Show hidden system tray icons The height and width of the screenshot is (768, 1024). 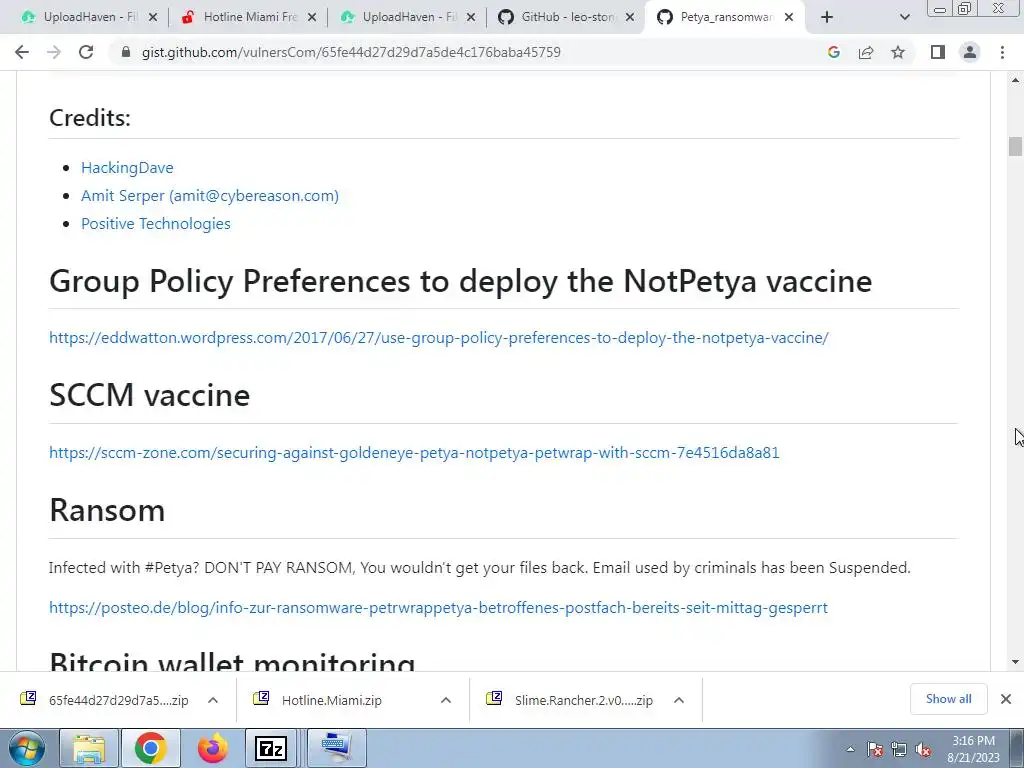pos(850,750)
